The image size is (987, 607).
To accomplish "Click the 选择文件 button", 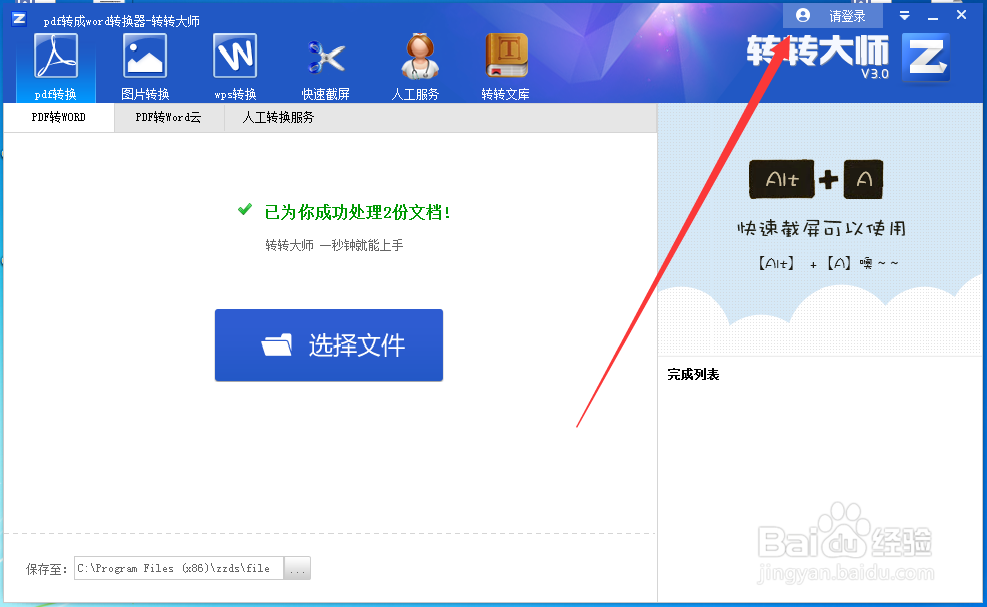I will tap(329, 345).
